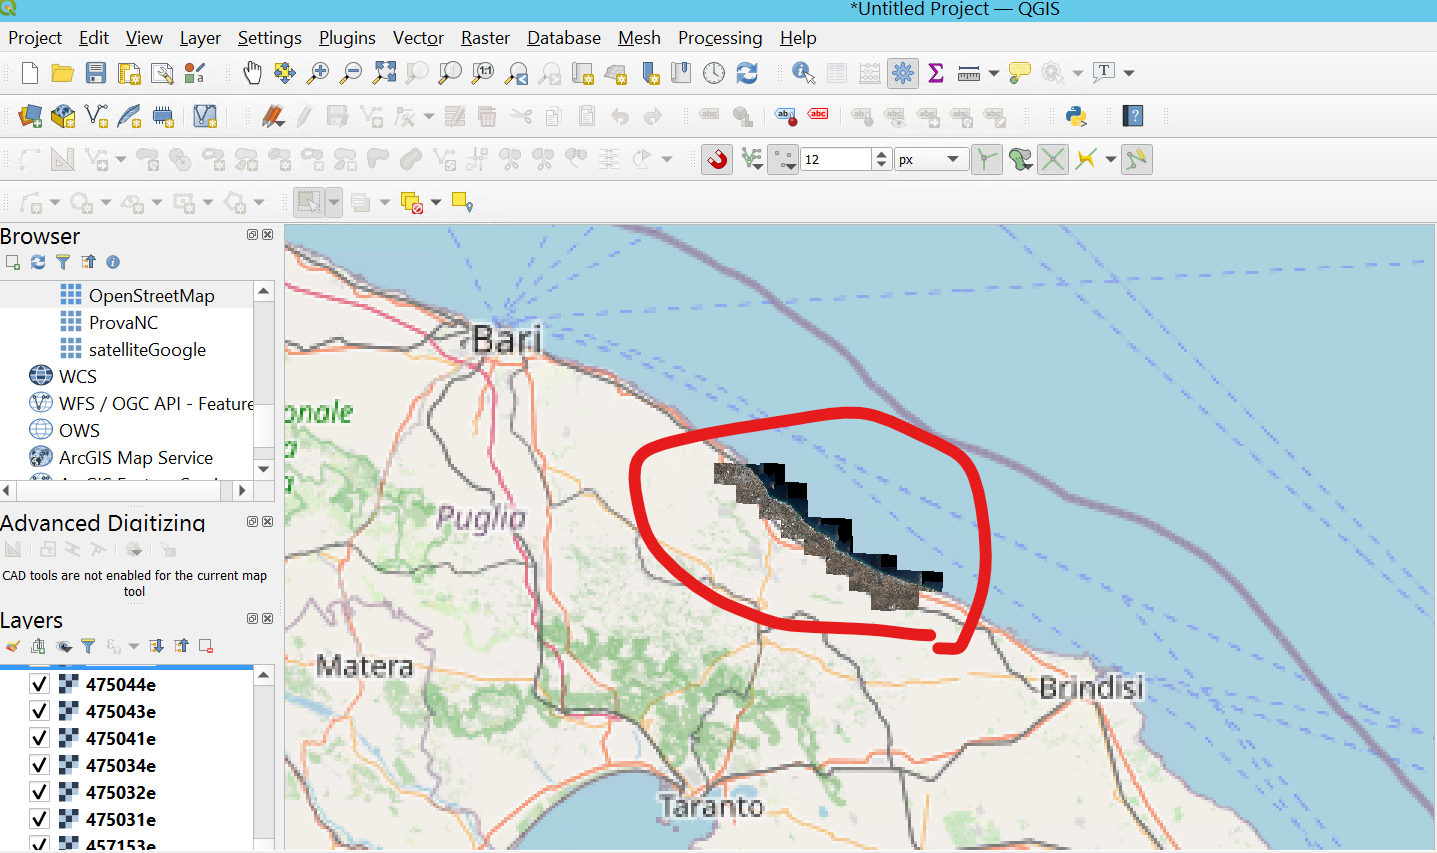
Task: Select the Identify Features tool
Action: click(803, 73)
